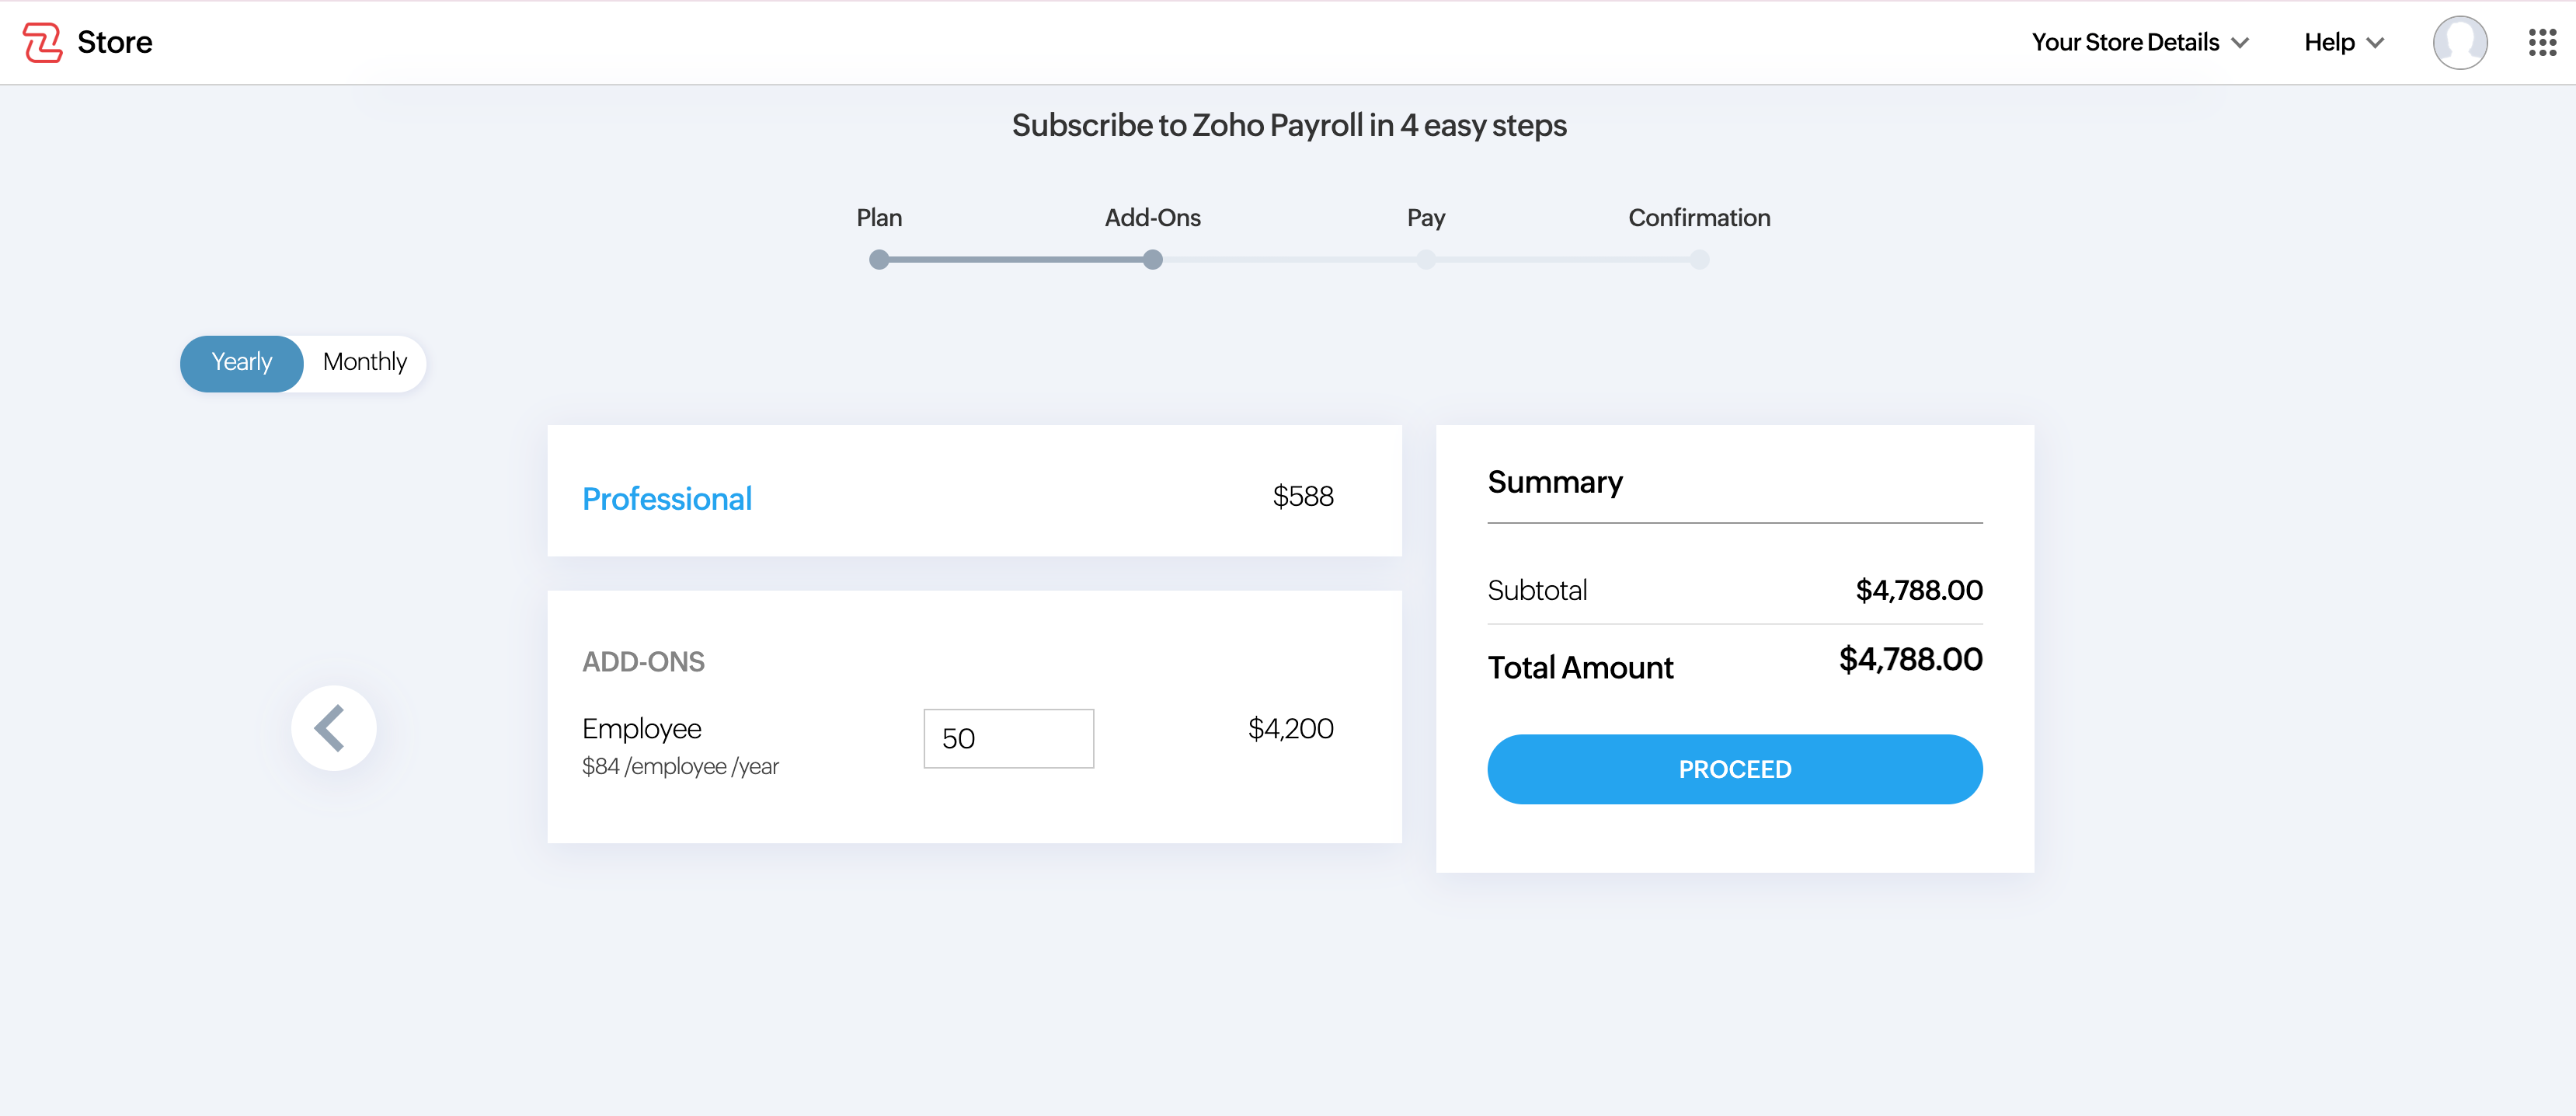Click the progress bar between Plan and Add-Ons
Image resolution: width=2576 pixels, height=1116 pixels.
tap(1015, 259)
